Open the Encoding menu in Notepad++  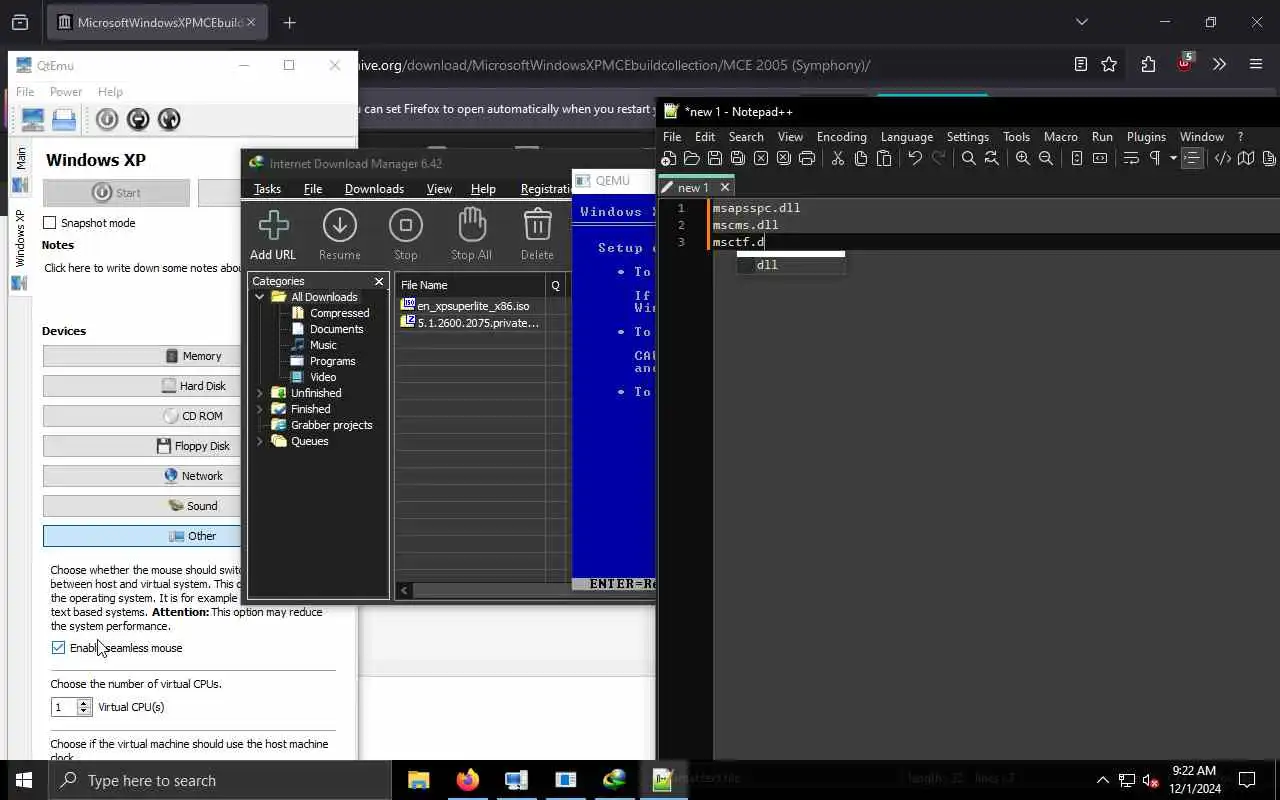841,137
